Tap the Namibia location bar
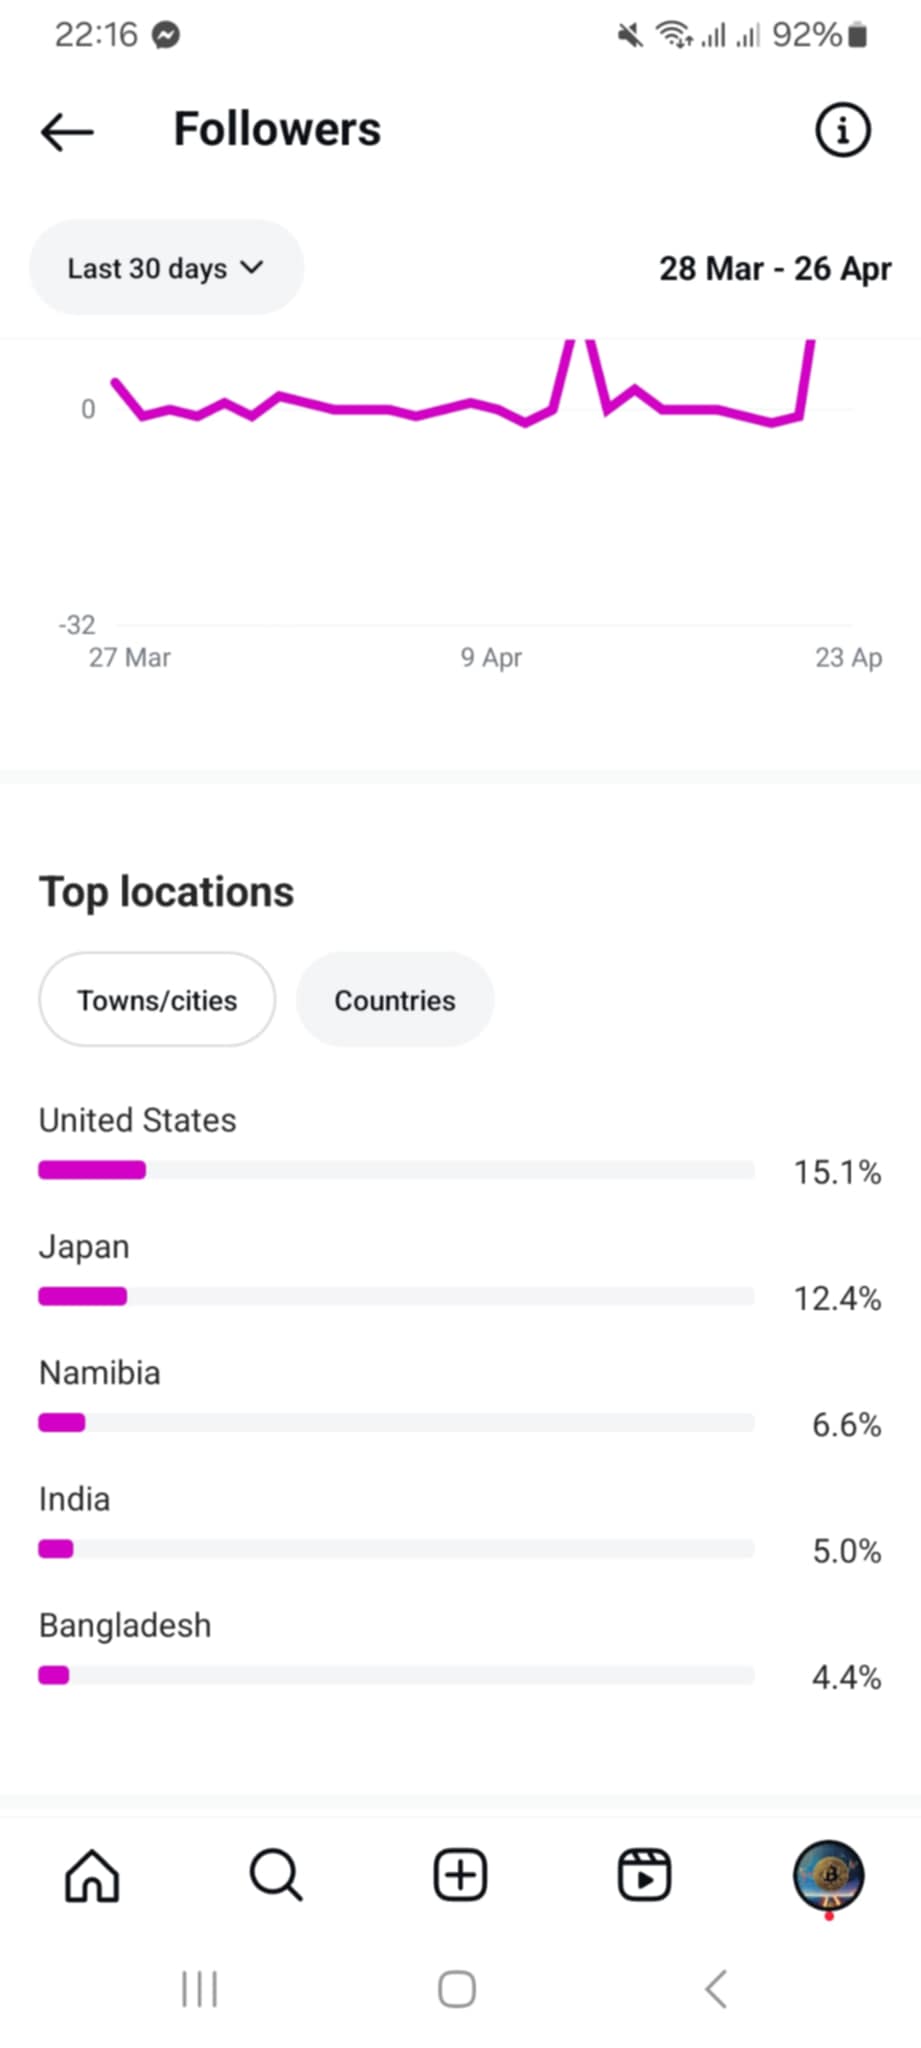 click(396, 1423)
